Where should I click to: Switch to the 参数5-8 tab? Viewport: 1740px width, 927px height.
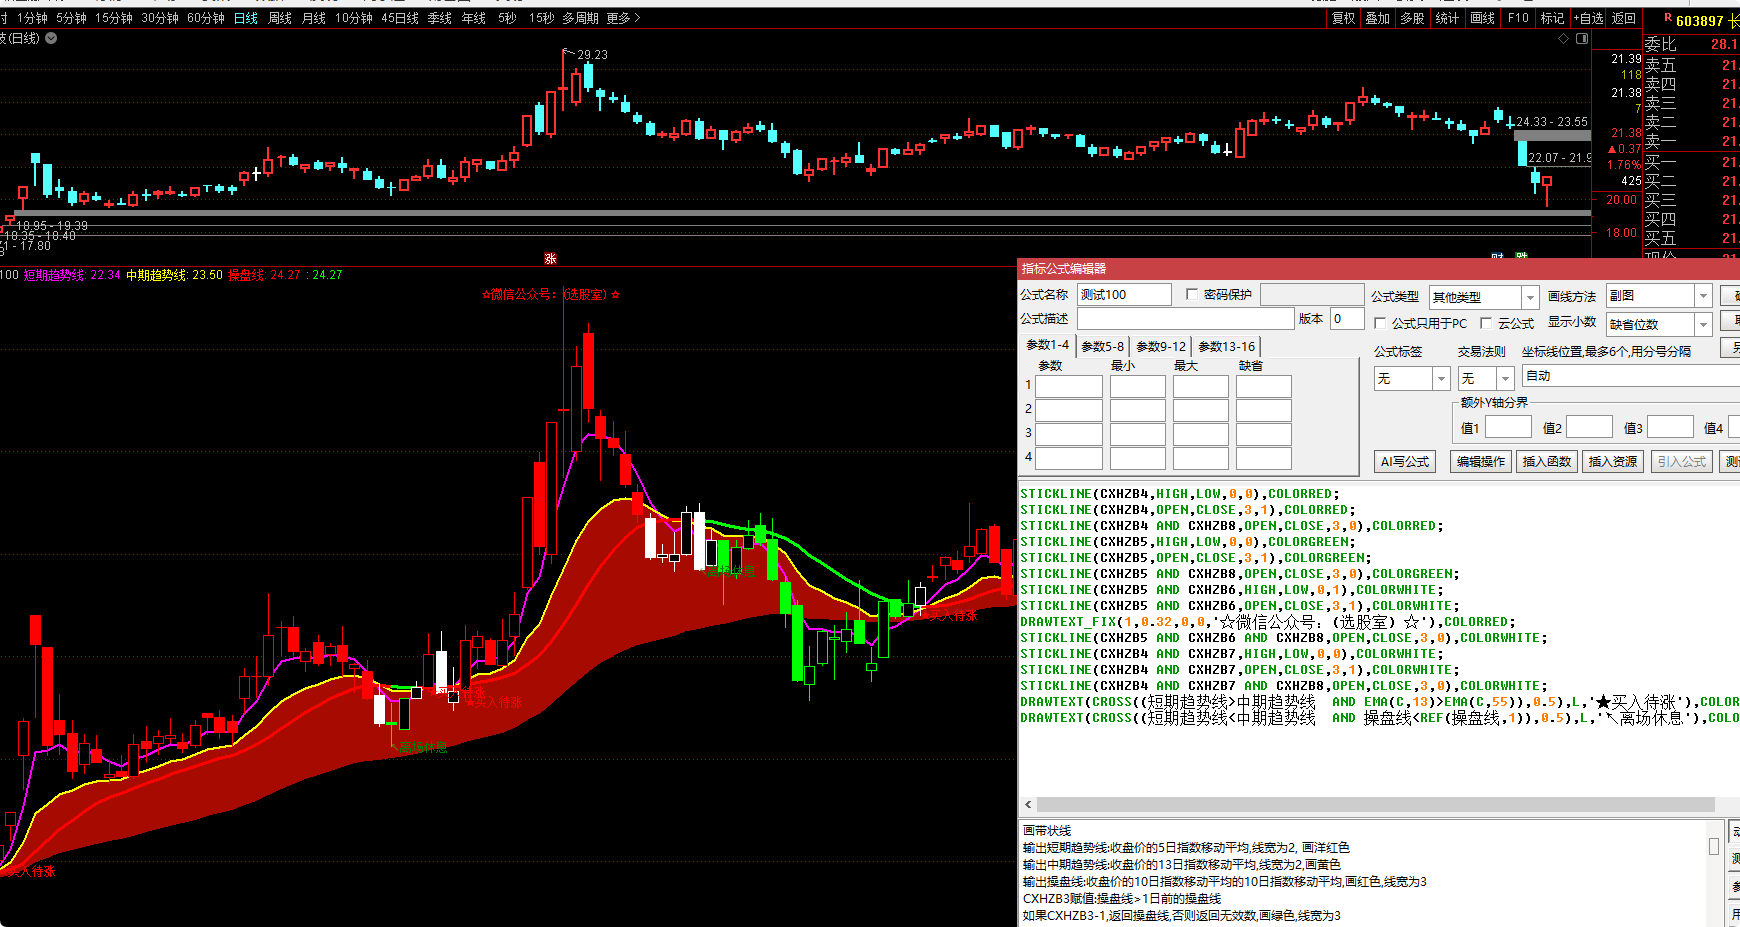[x=1102, y=347]
